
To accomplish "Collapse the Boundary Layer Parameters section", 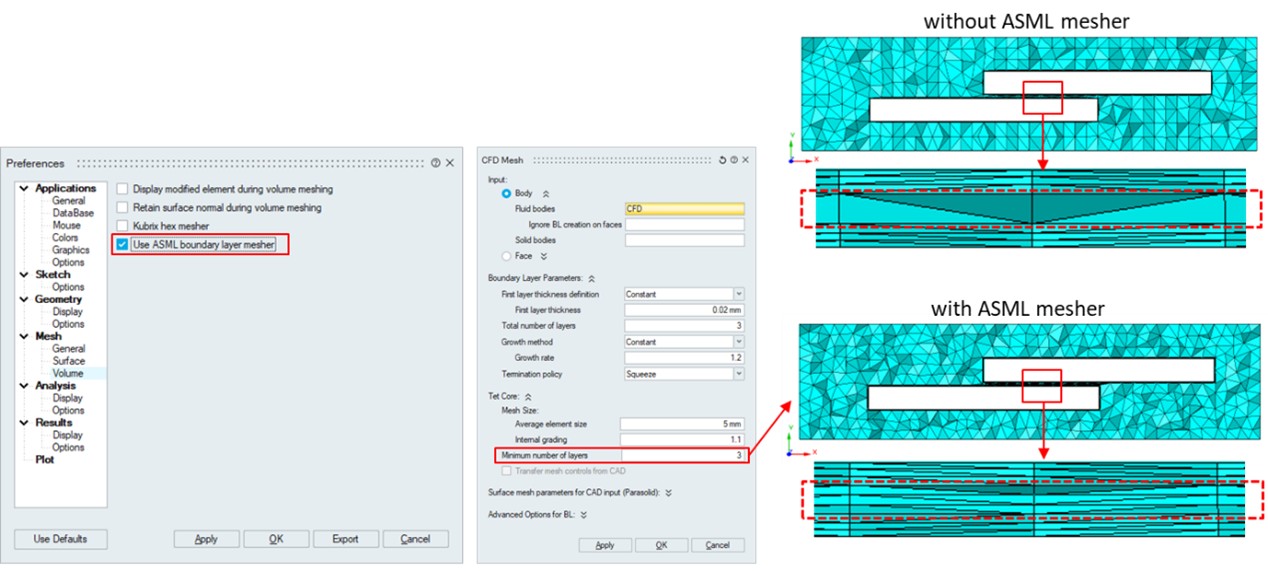I will [591, 278].
